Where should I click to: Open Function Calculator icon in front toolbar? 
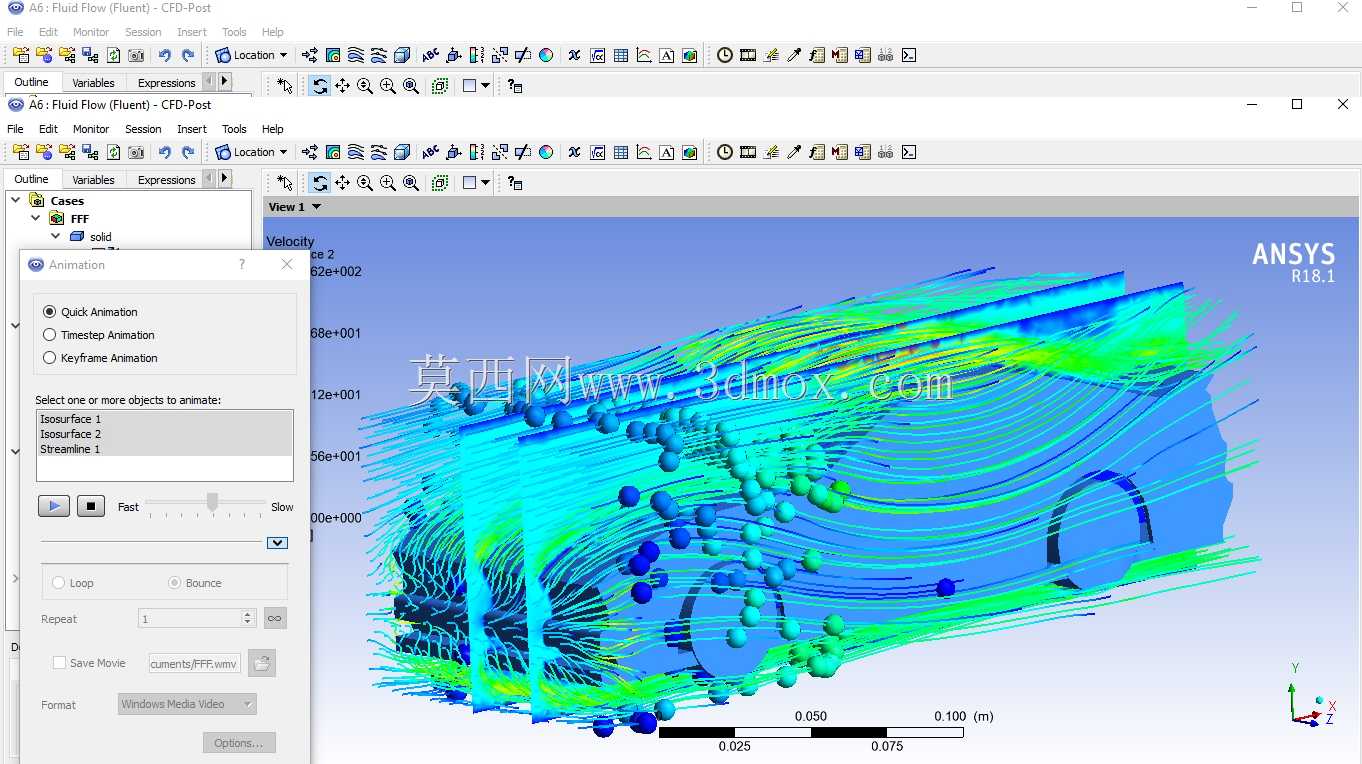tap(817, 152)
